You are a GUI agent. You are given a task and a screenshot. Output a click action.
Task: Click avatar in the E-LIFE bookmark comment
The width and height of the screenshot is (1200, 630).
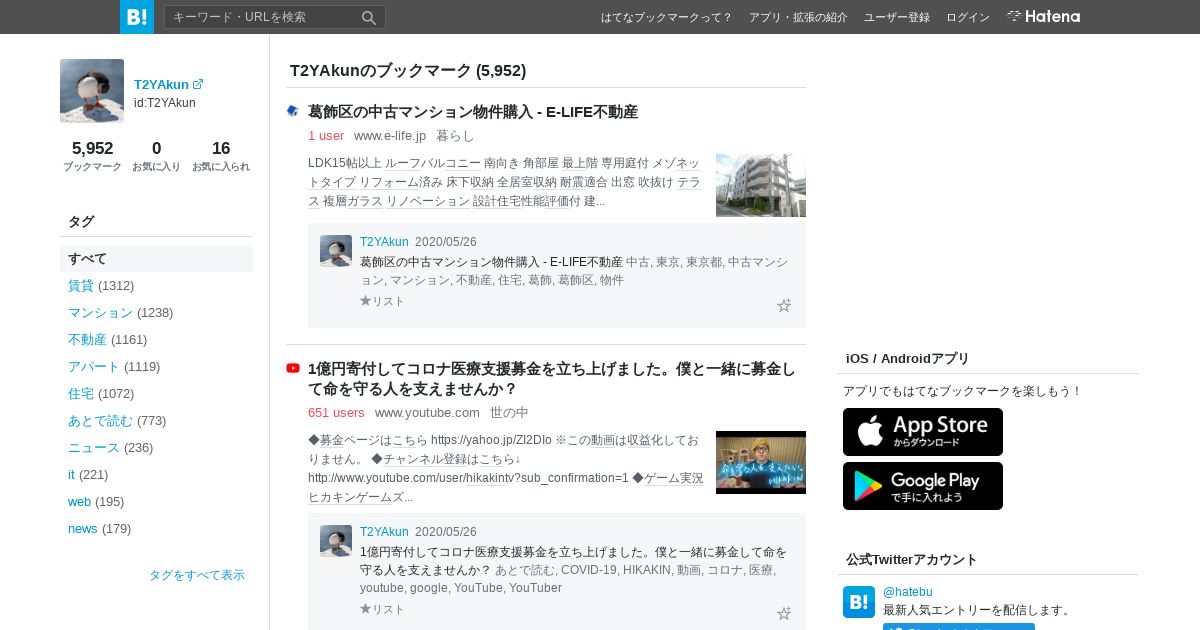(336, 251)
